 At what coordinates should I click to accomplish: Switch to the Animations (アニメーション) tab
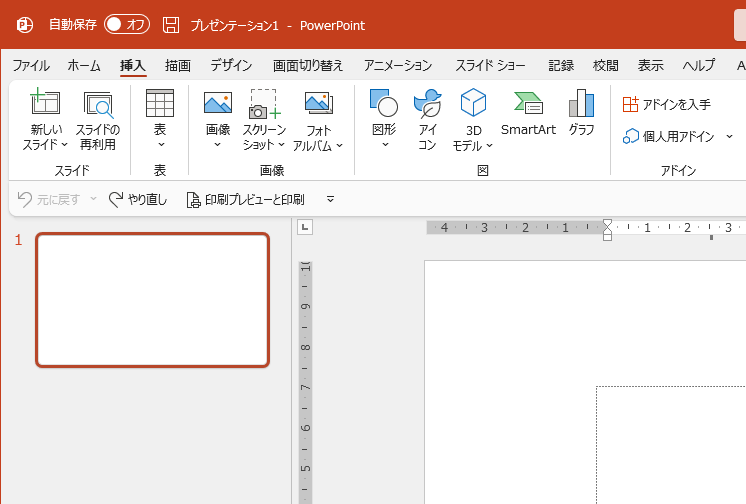click(398, 65)
